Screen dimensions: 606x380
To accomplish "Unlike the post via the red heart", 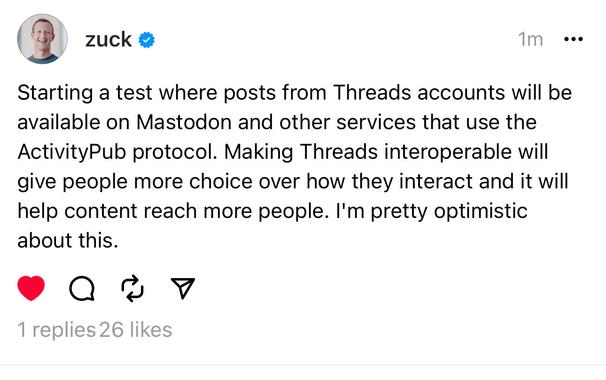I will [31, 288].
